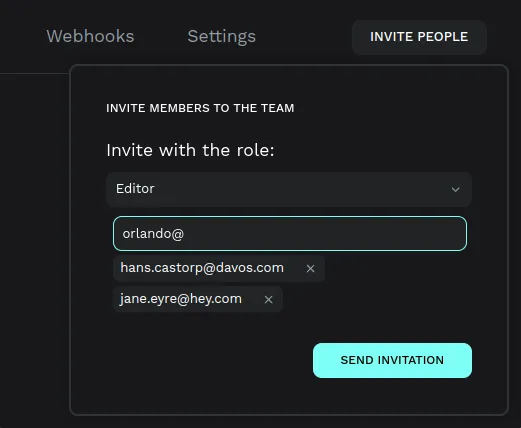Click the chevron arrow in role selector
The width and height of the screenshot is (521, 428).
pyautogui.click(x=455, y=189)
